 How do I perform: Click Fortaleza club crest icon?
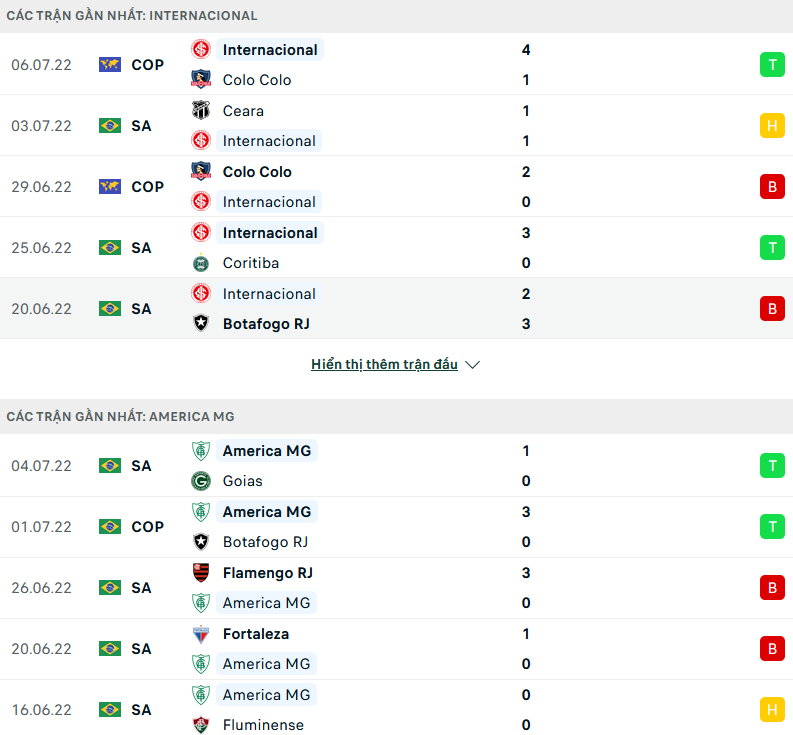coord(201,634)
